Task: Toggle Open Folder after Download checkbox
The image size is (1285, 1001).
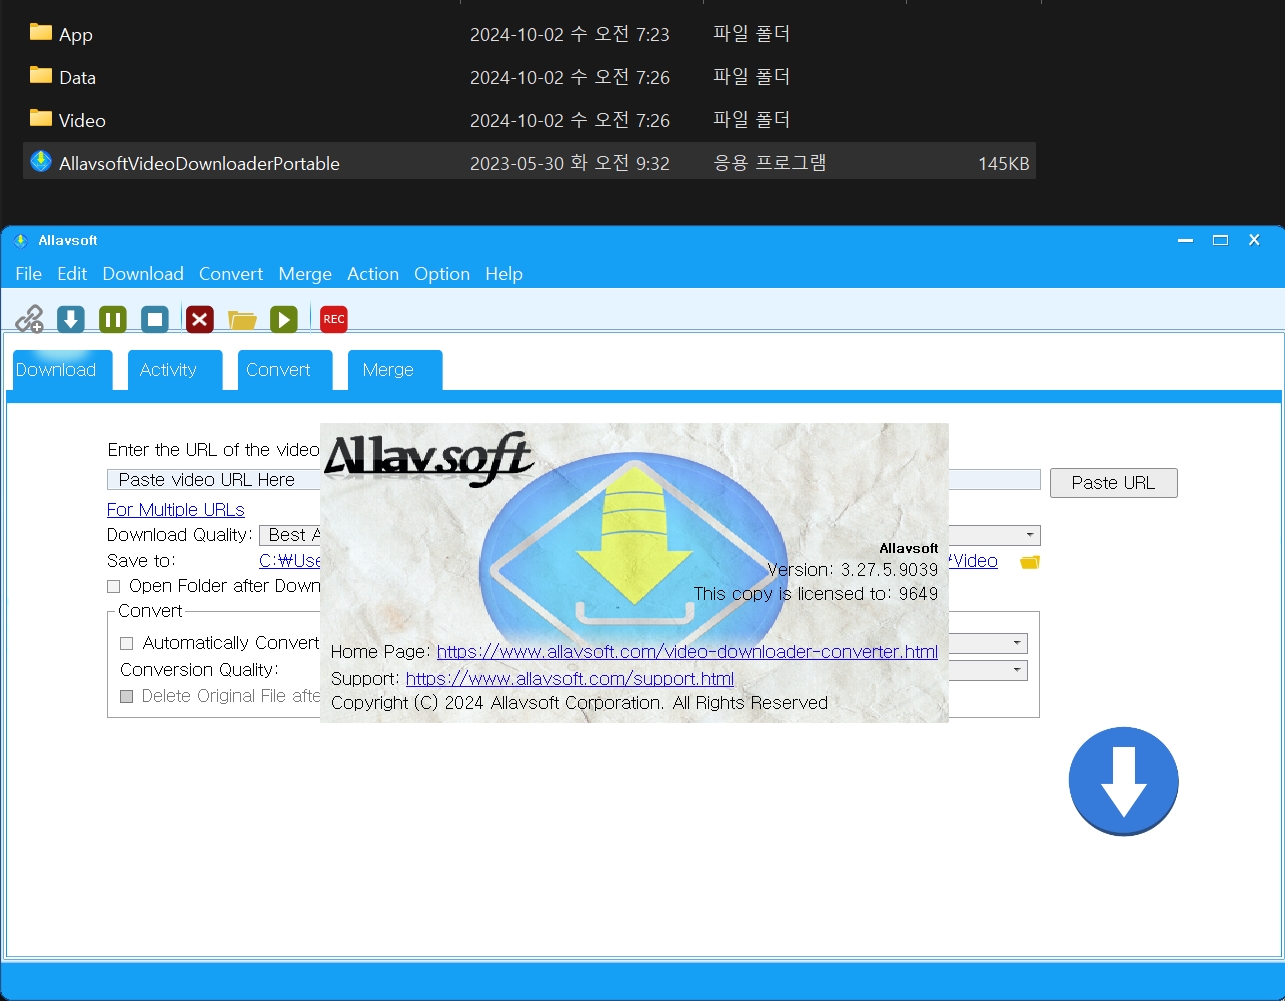Action: 114,586
